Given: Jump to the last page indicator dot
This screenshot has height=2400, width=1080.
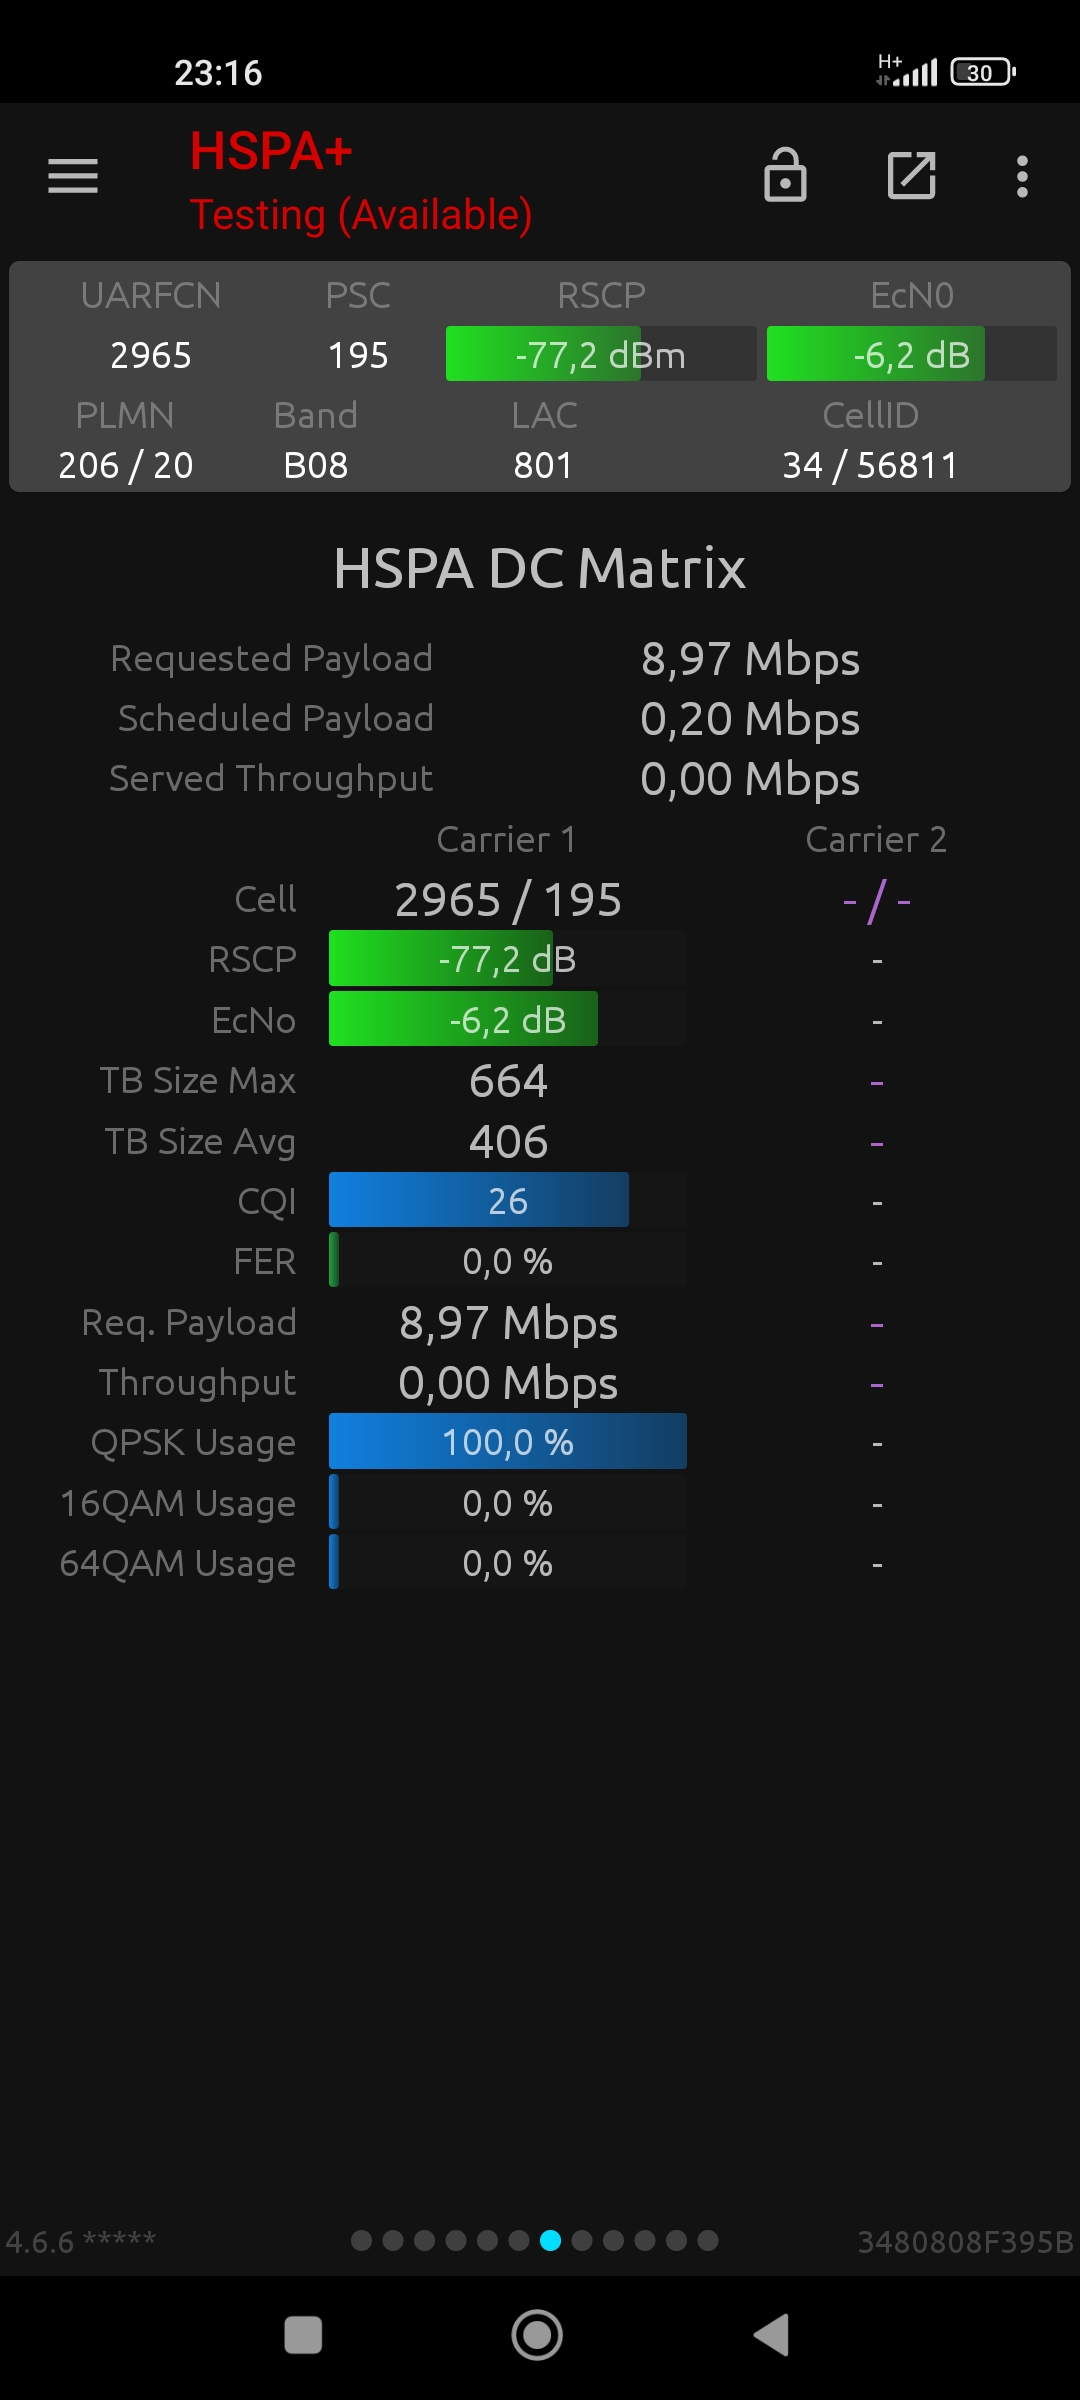Looking at the screenshot, I should click(x=708, y=2241).
